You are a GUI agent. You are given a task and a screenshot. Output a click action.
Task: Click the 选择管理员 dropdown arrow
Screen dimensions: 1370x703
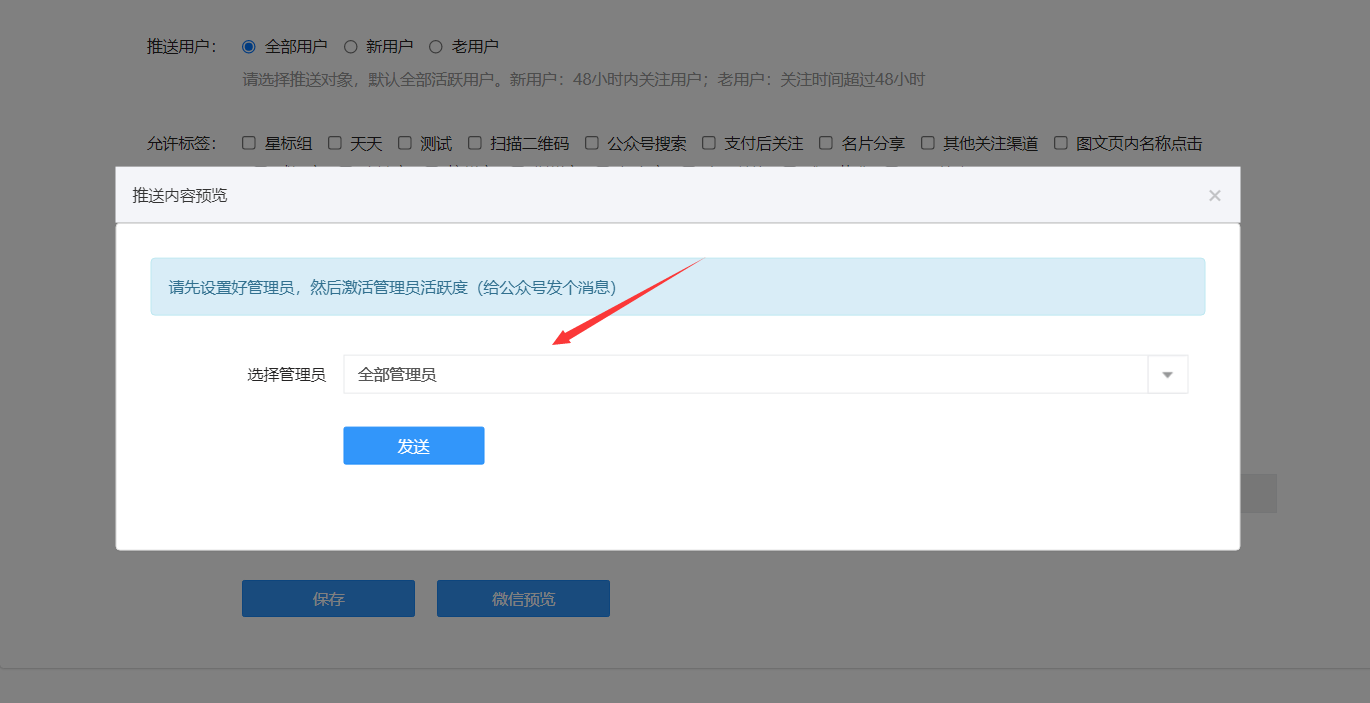pyautogui.click(x=1167, y=375)
